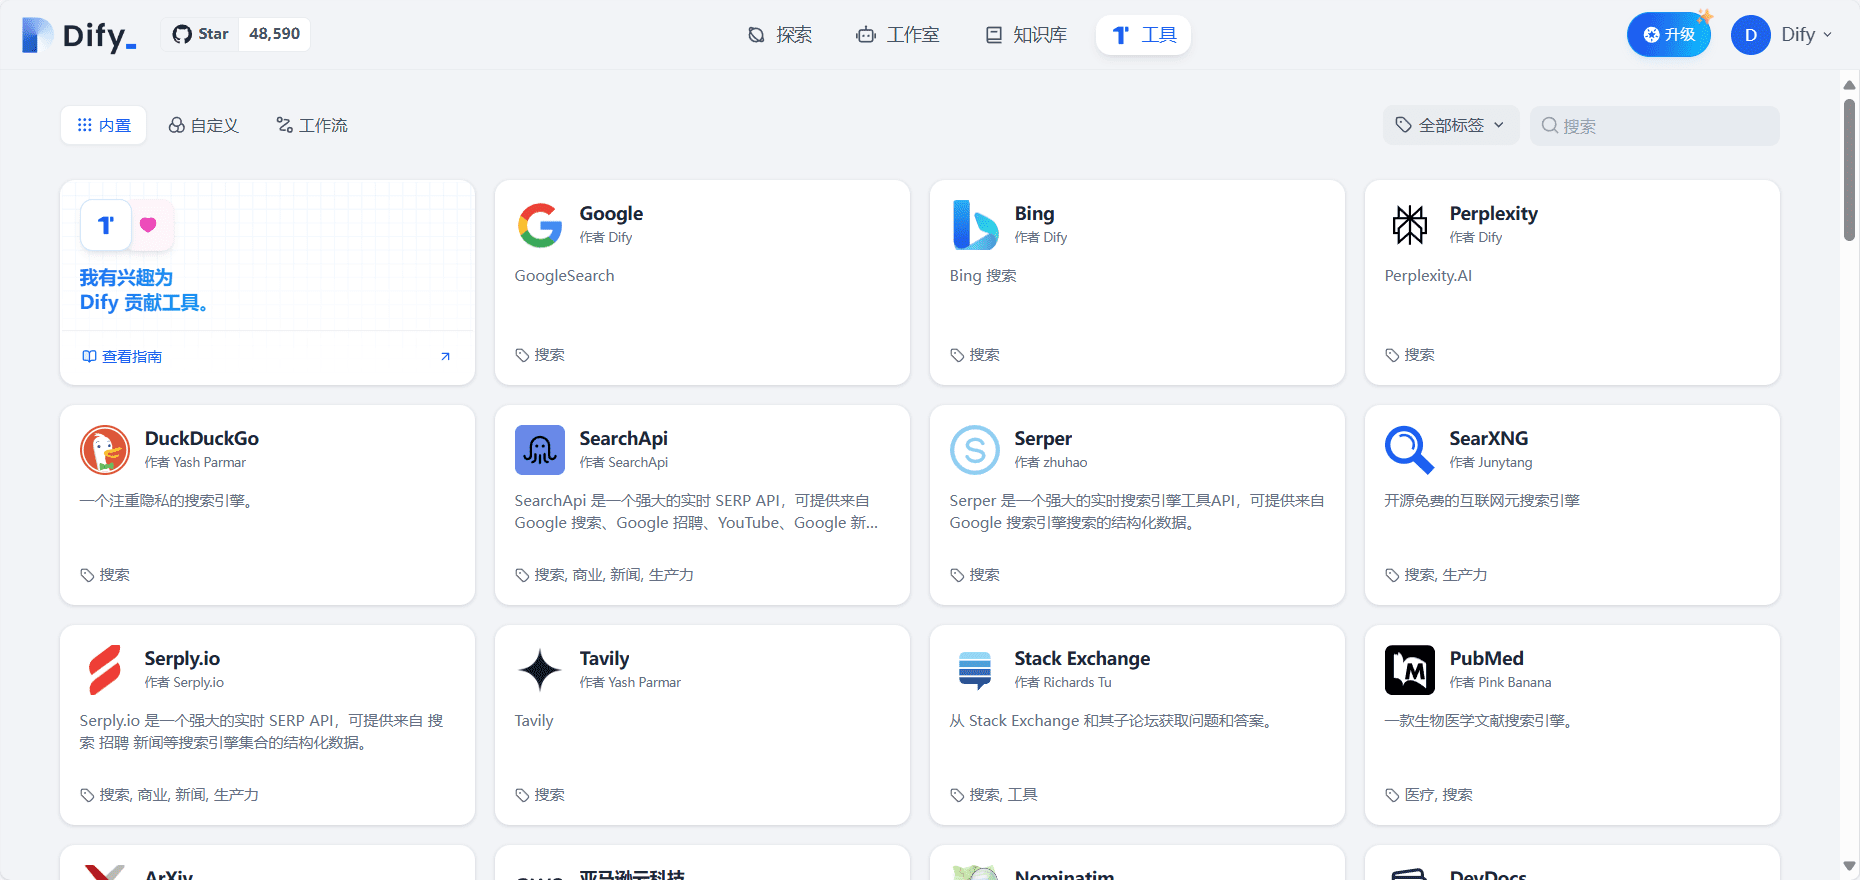Click the tag icon on the Serper card
This screenshot has width=1860, height=880.
click(957, 575)
